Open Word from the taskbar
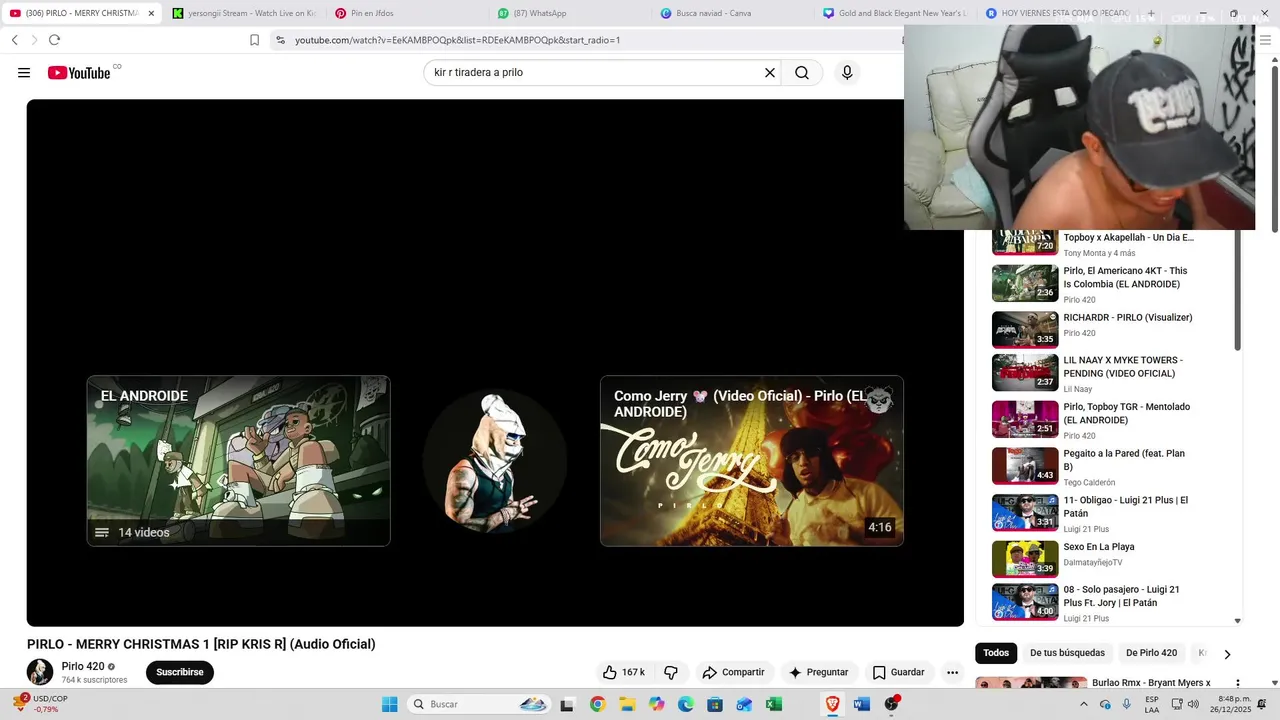1280x720 pixels. tap(862, 704)
